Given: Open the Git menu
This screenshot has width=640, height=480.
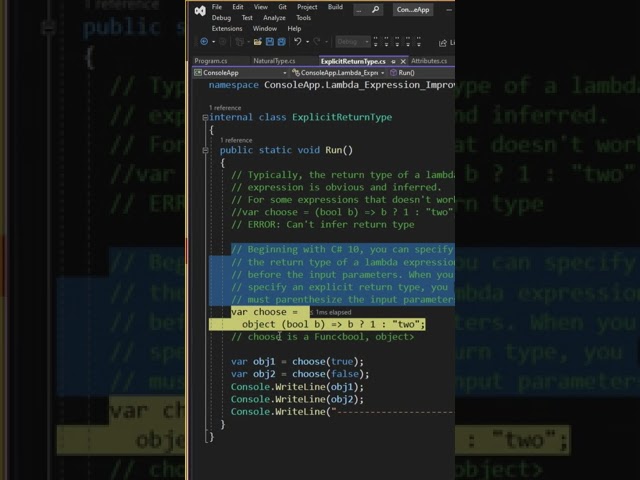Looking at the screenshot, I should coord(282,7).
